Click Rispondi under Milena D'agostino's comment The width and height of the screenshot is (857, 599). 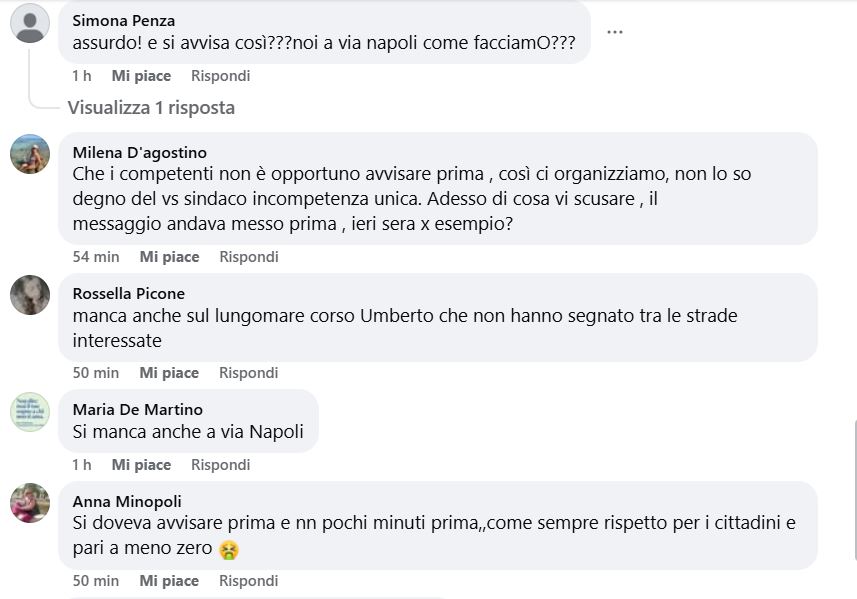click(x=248, y=257)
